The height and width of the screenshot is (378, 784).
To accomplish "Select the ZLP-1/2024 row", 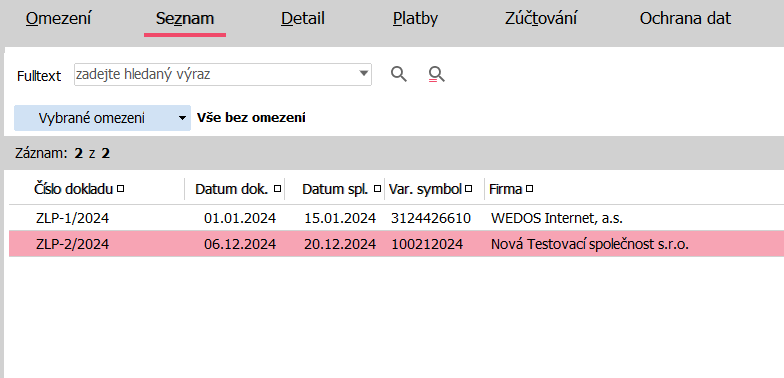I will (396, 218).
